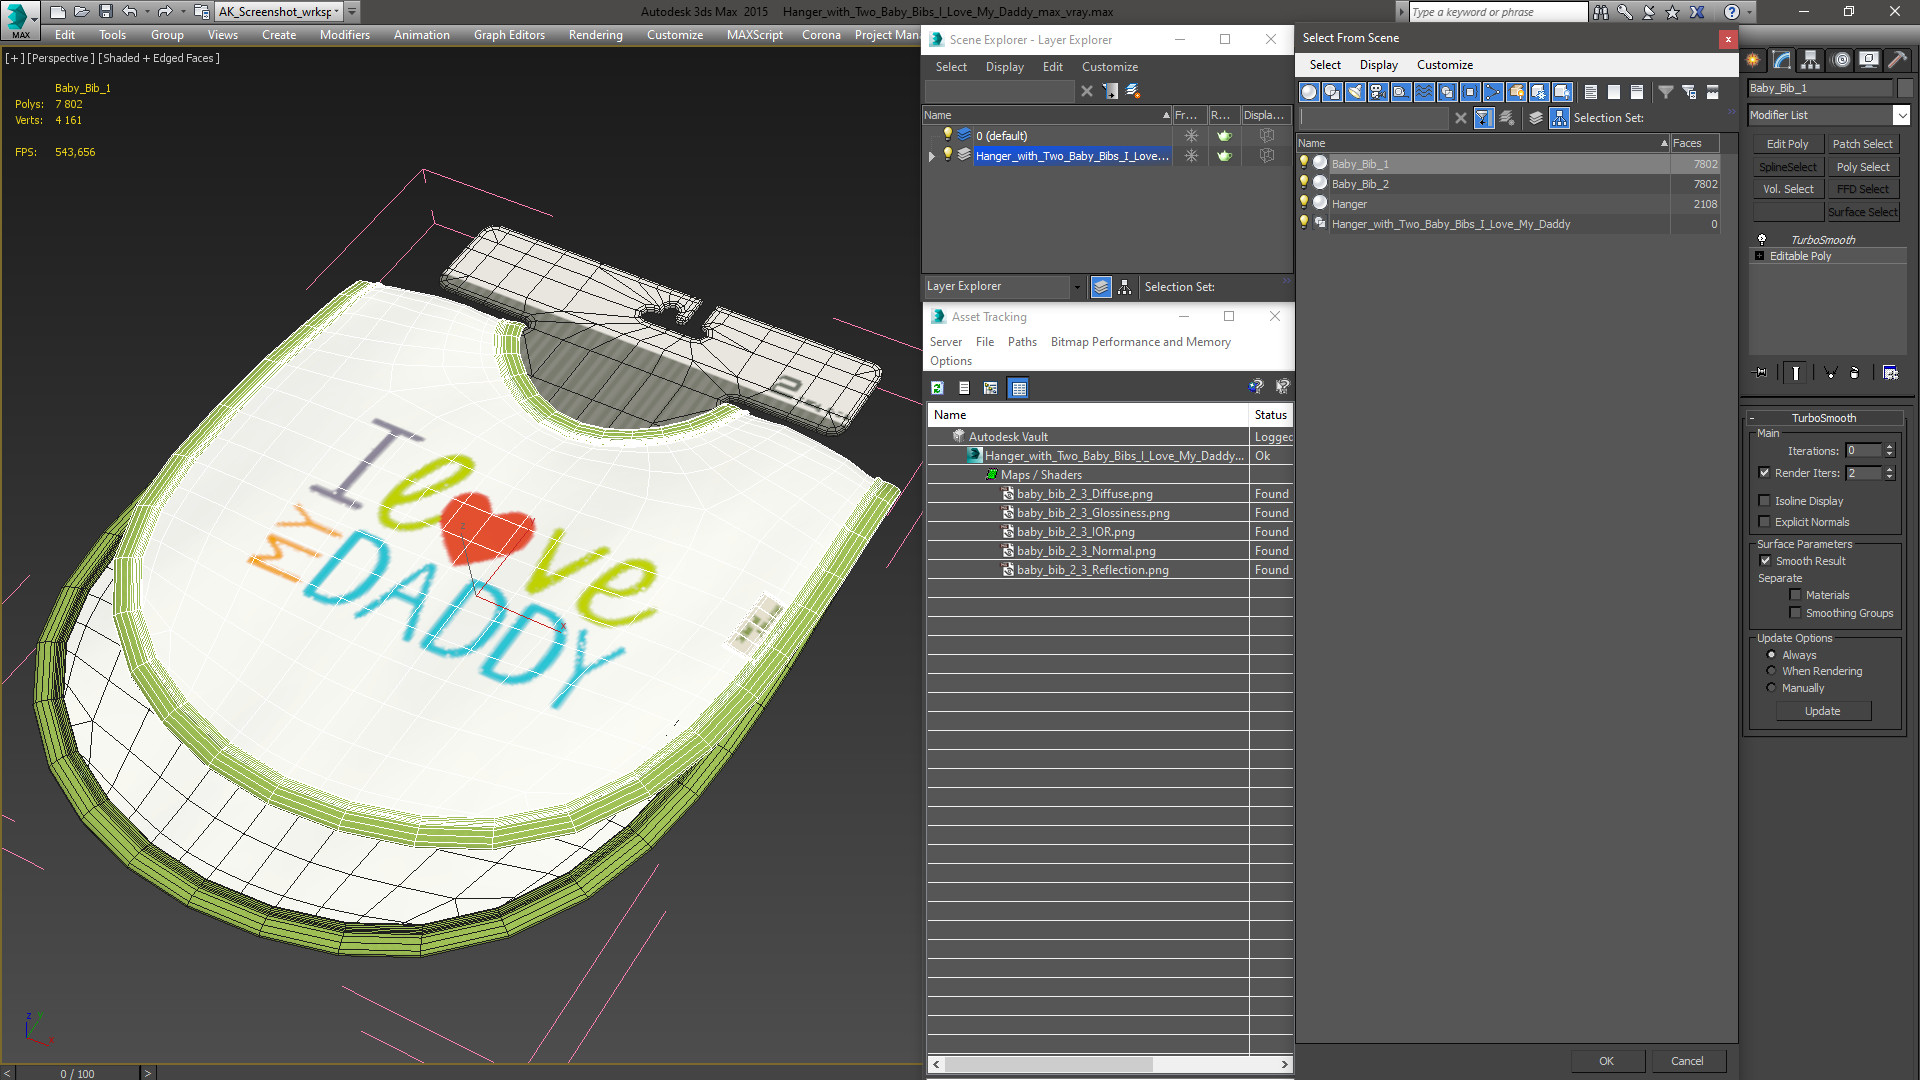
Task: Open Bitmap Performance and Memory menu
Action: coord(1140,342)
